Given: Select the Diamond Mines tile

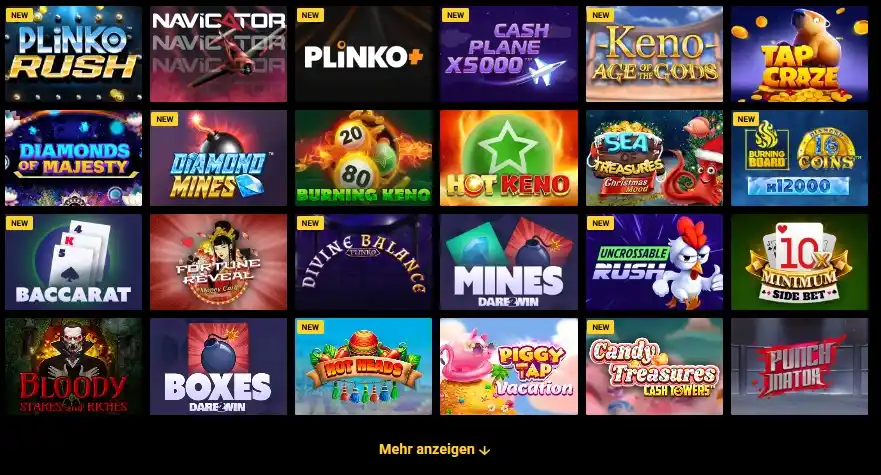Looking at the screenshot, I should click(219, 158).
